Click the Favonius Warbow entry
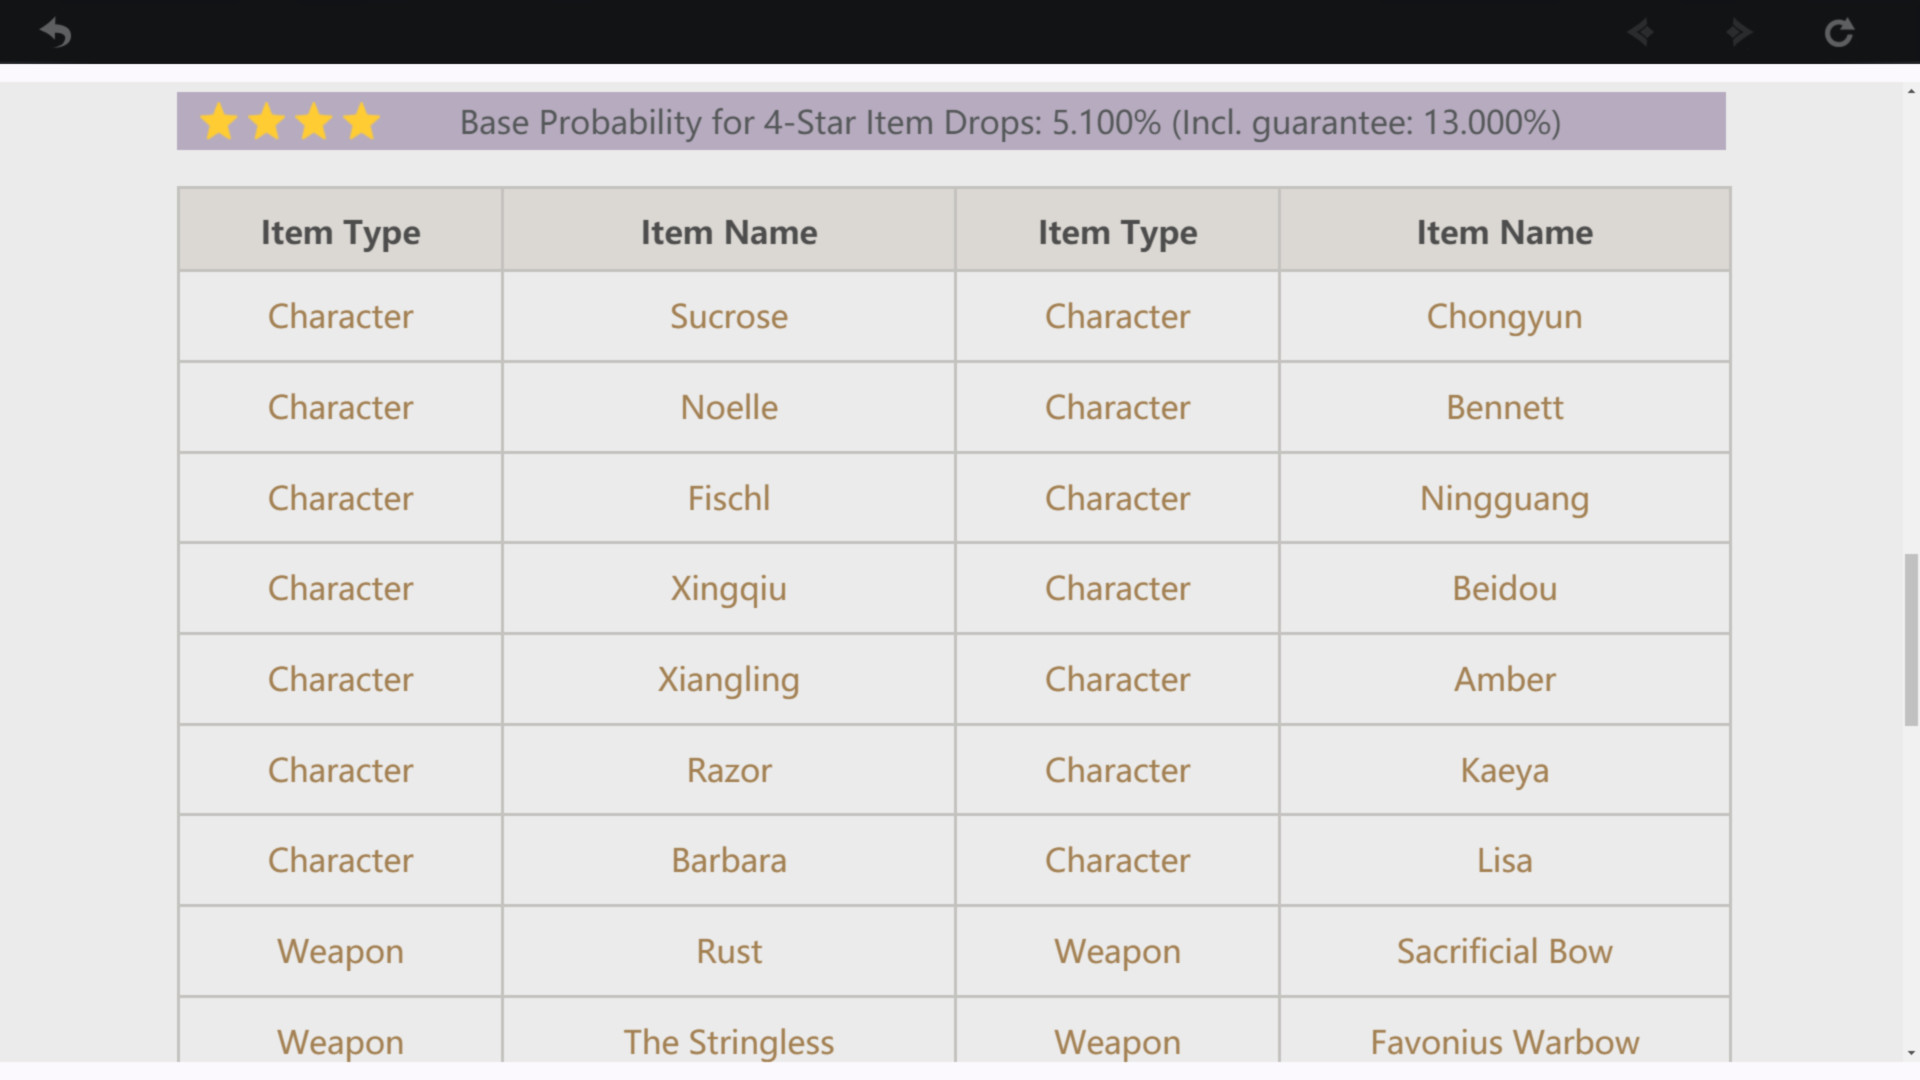1920x1080 pixels. pos(1504,1041)
